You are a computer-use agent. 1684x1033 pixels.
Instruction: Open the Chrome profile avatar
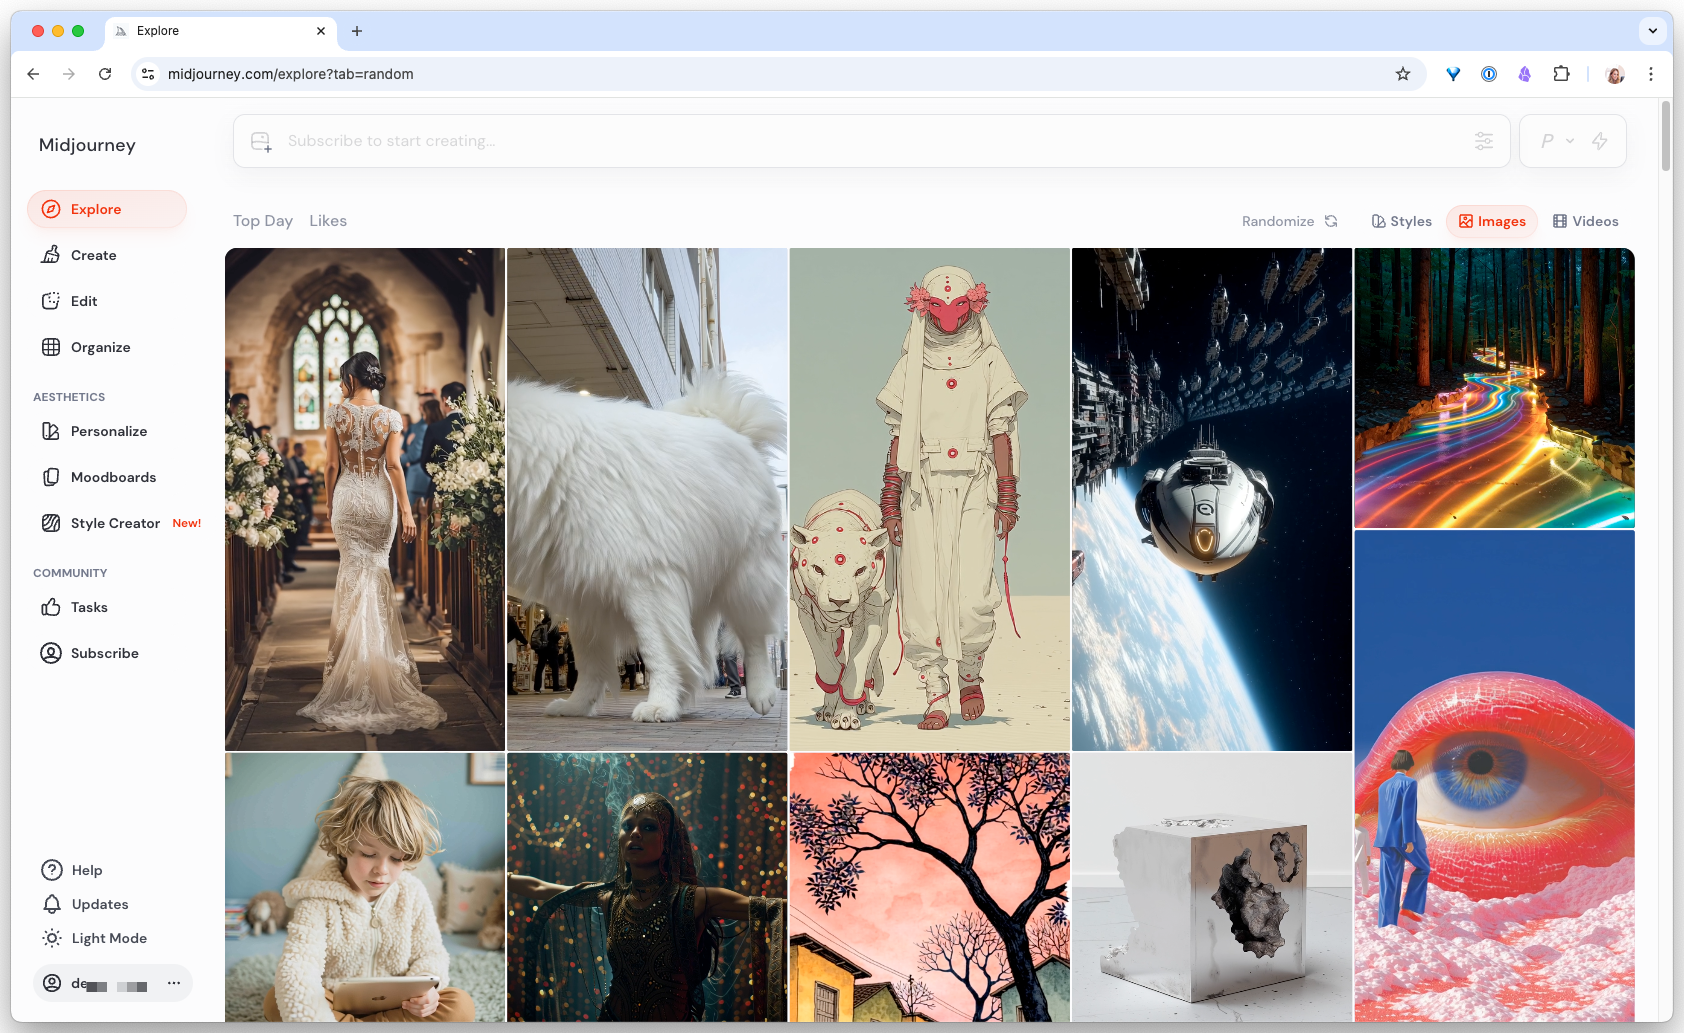click(1615, 74)
